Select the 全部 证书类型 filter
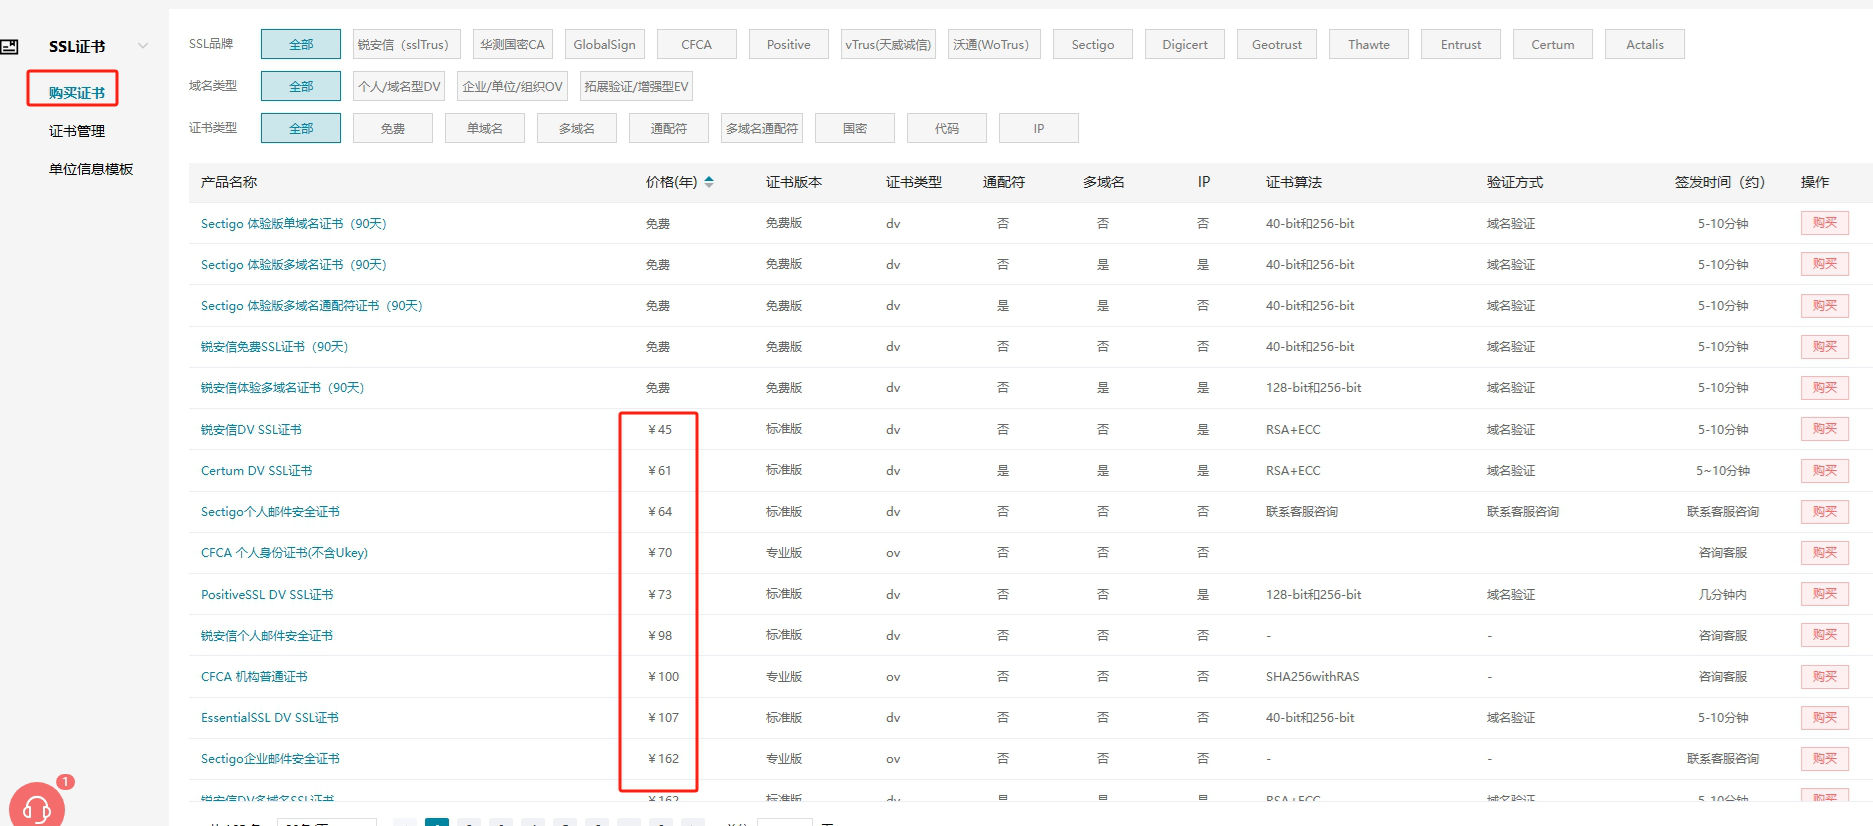Screen dimensions: 1873x826 click(x=301, y=129)
